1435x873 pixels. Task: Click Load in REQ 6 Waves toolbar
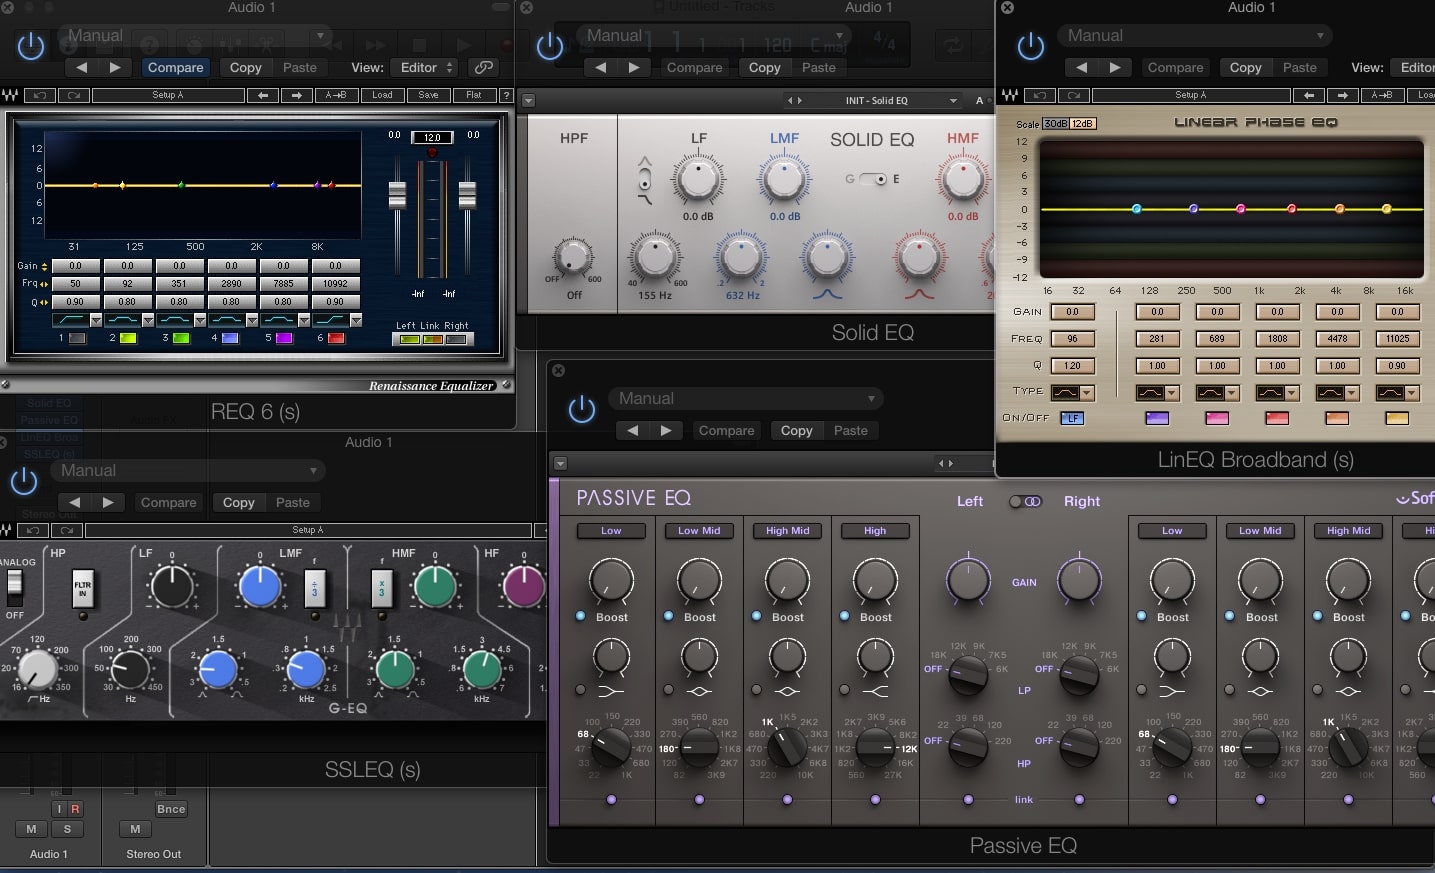pyautogui.click(x=383, y=95)
